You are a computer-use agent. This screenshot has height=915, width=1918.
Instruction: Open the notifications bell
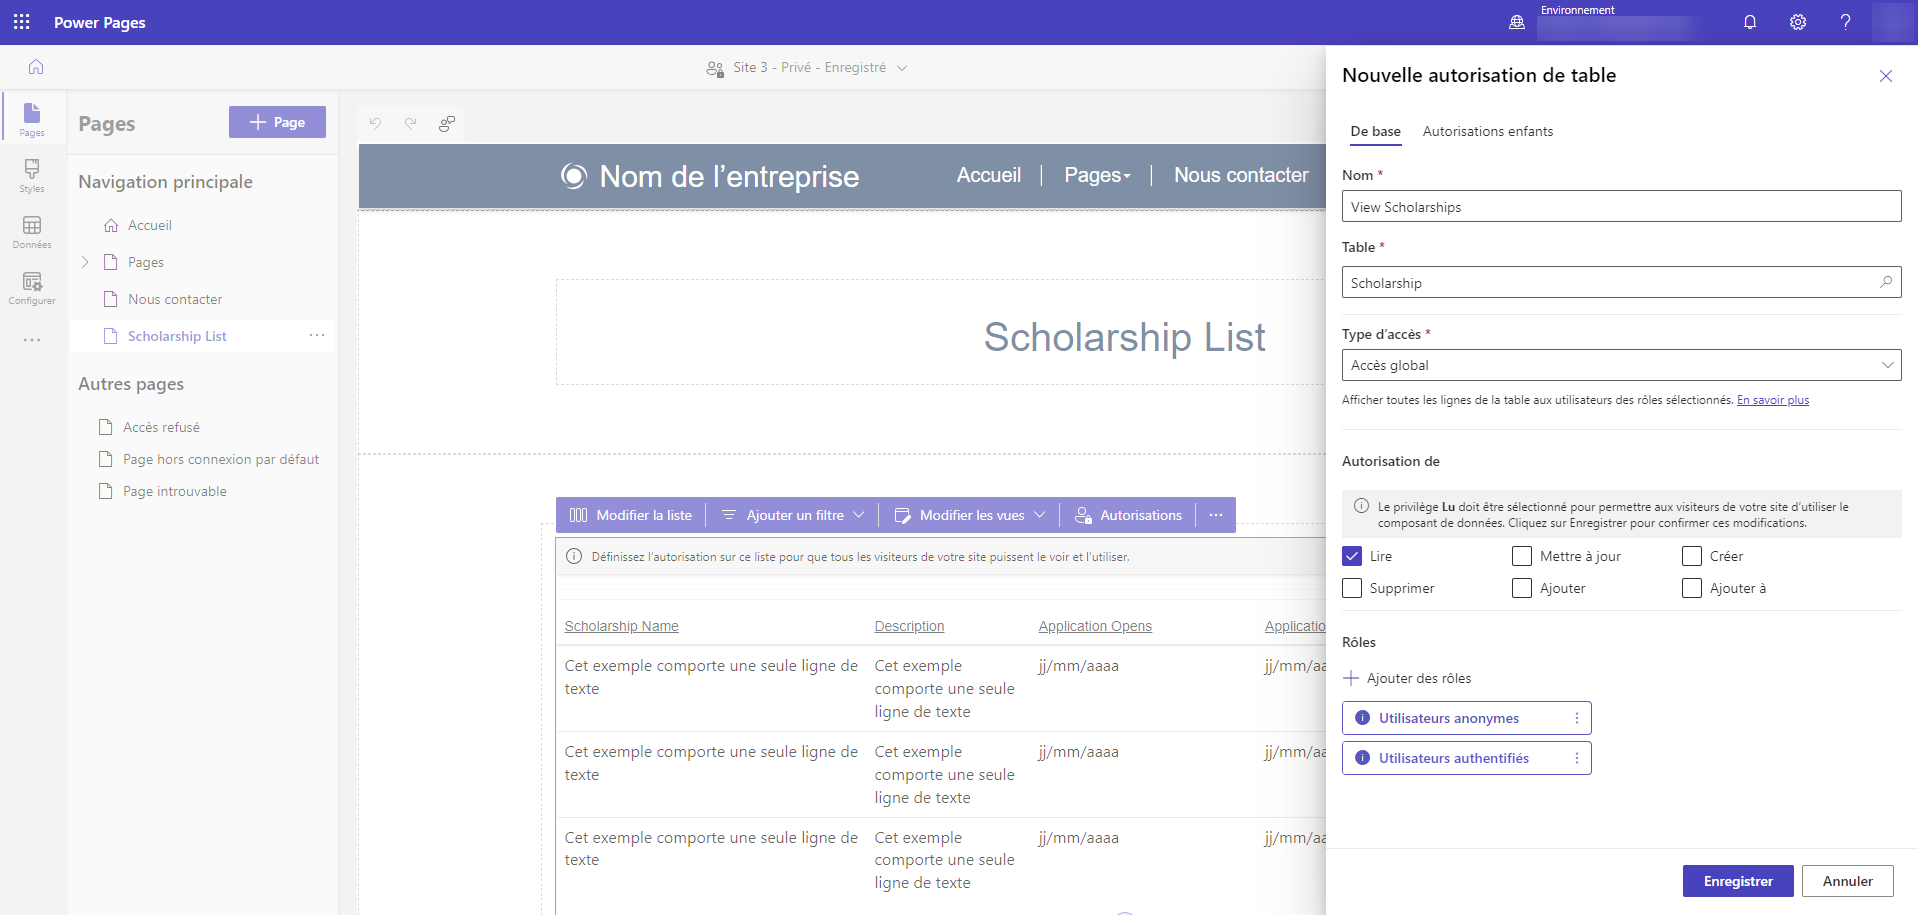(1750, 22)
